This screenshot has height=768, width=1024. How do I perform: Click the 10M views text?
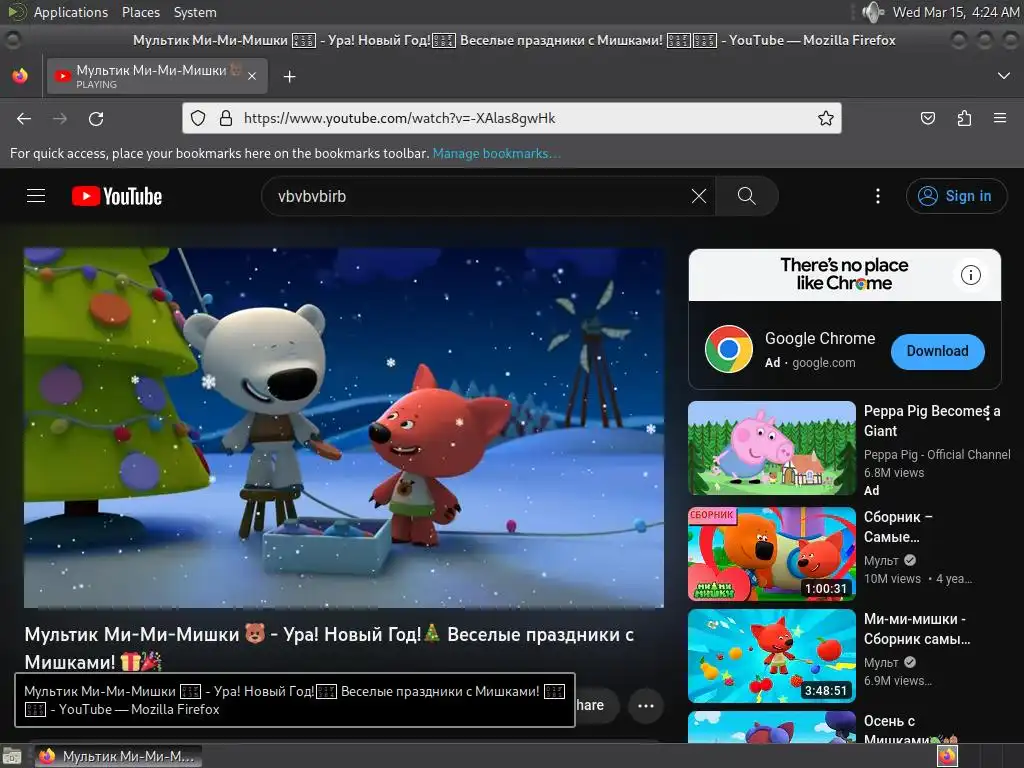pos(892,579)
